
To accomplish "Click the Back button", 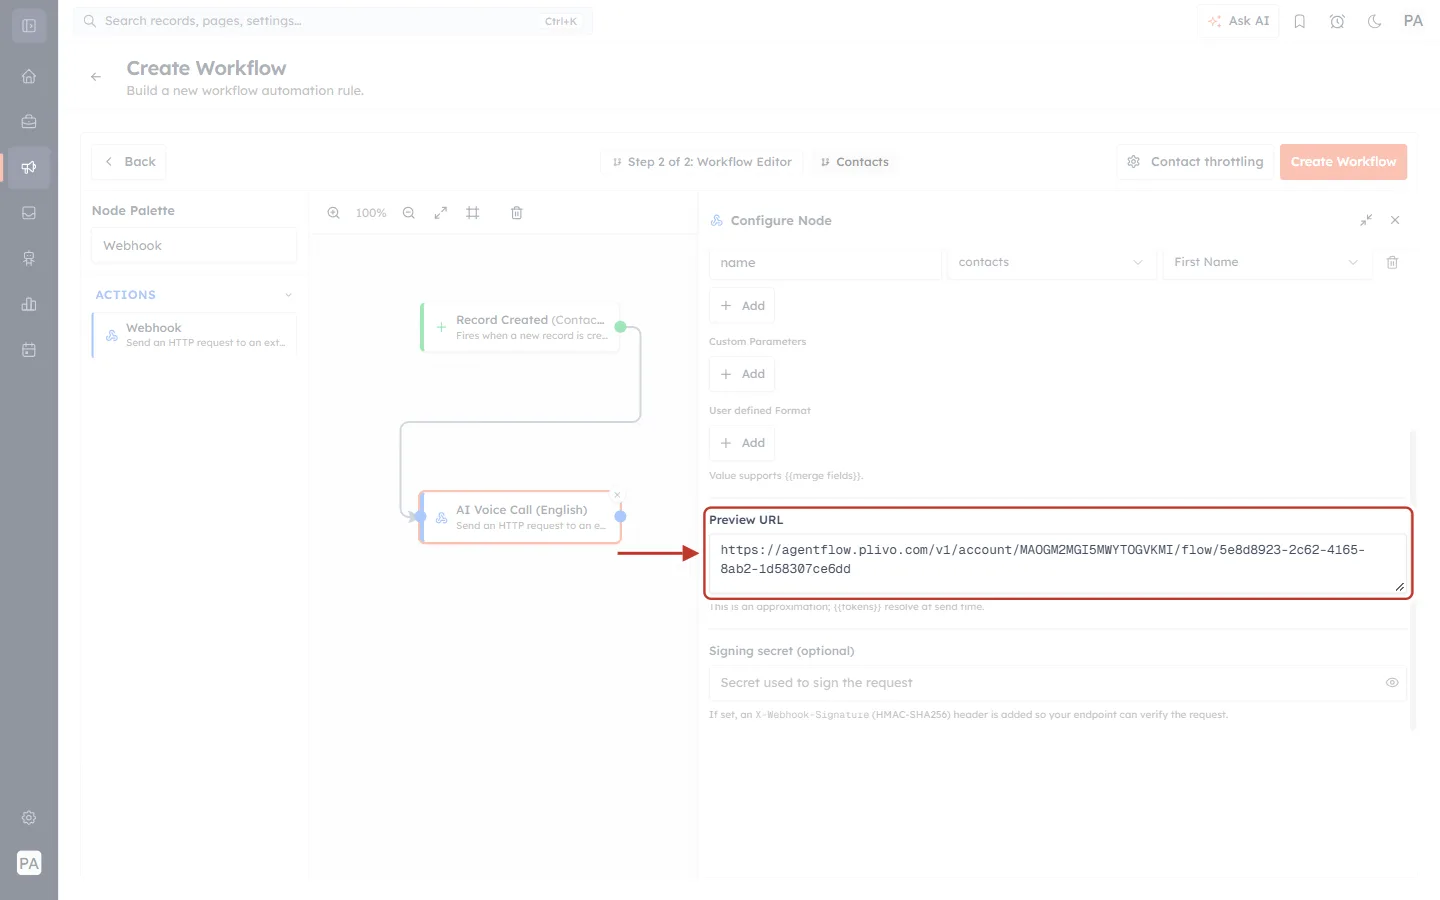I will pyautogui.click(x=129, y=162).
